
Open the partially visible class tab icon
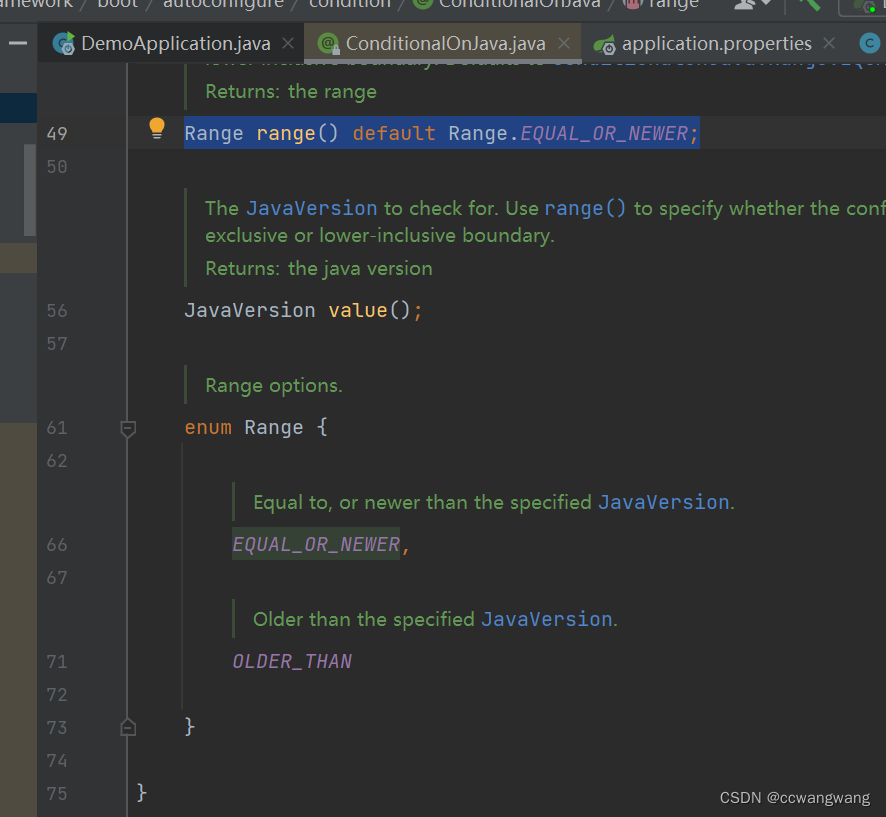pos(870,43)
